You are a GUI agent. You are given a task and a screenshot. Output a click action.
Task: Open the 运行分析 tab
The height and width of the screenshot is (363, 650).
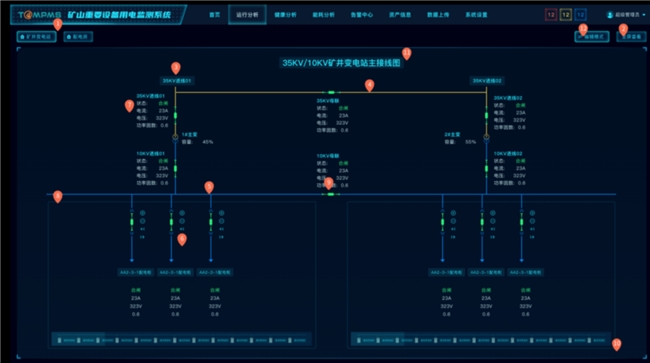pyautogui.click(x=247, y=15)
